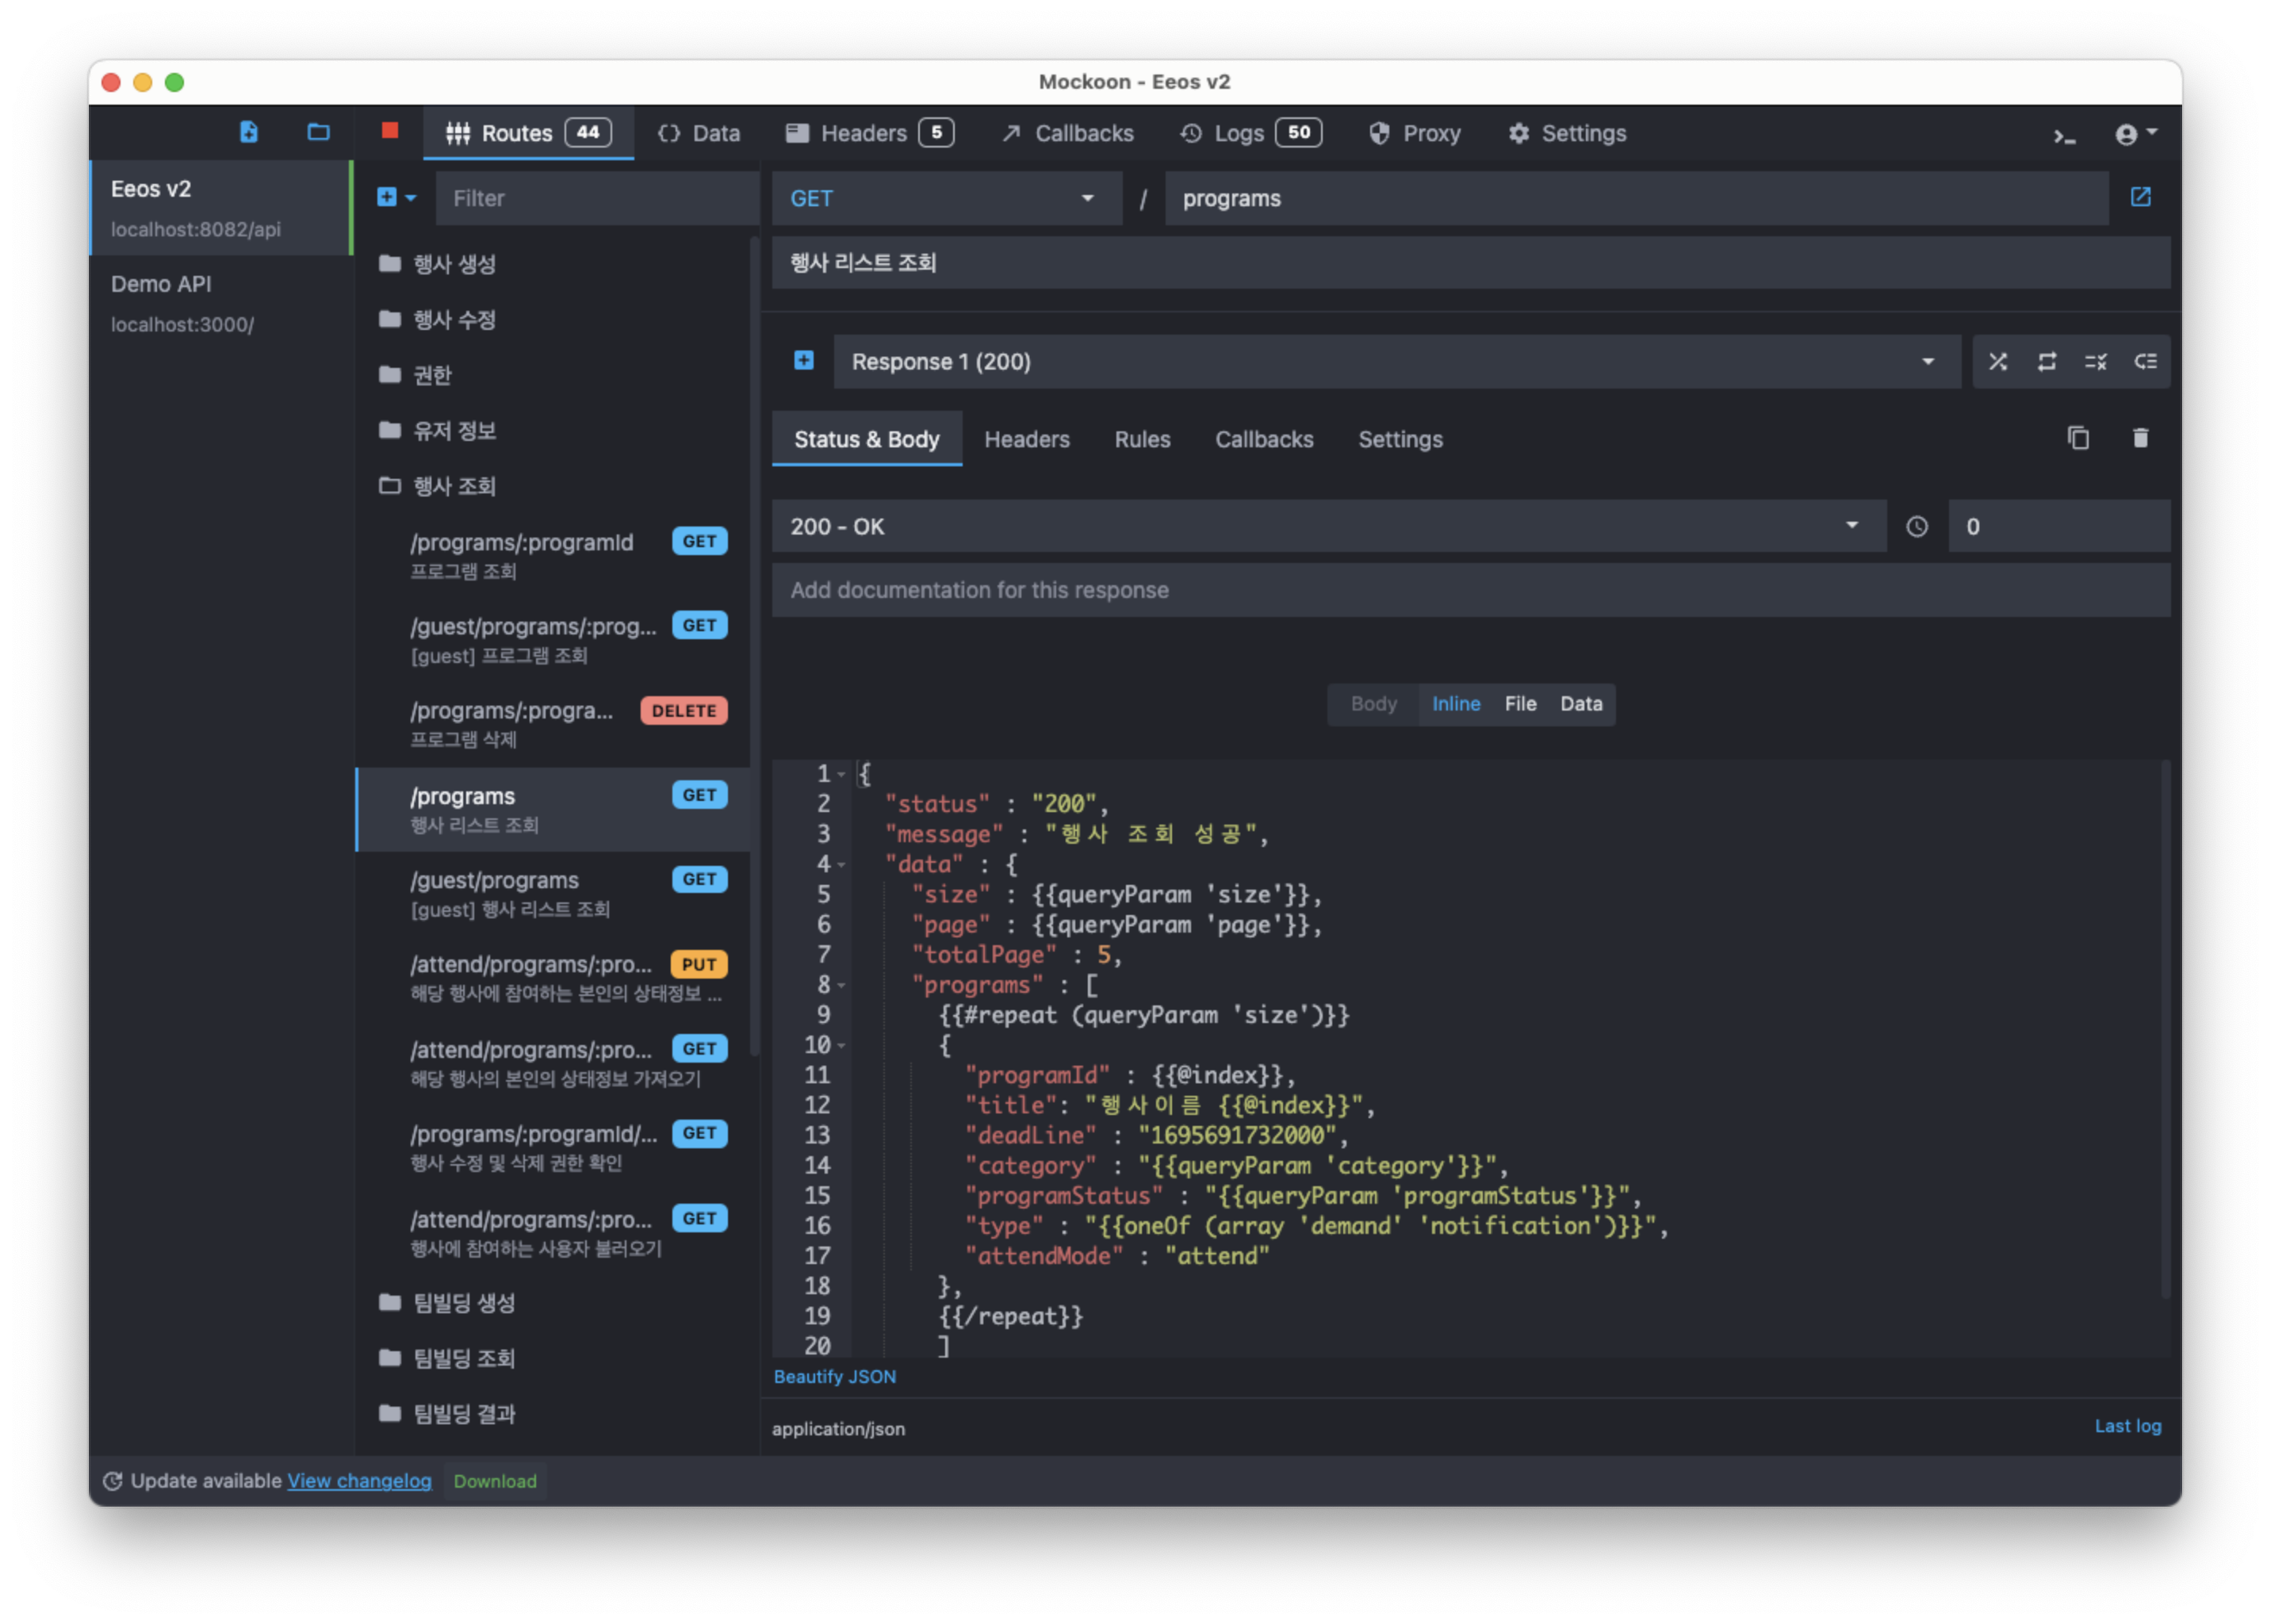The height and width of the screenshot is (1624, 2271).
Task: Click the response documentation field
Action: [x=1470, y=590]
